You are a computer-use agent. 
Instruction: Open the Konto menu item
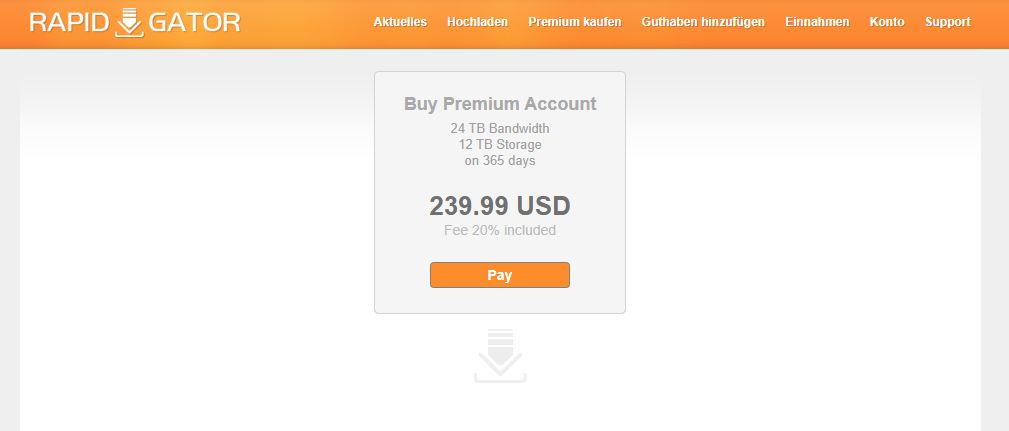pos(887,22)
